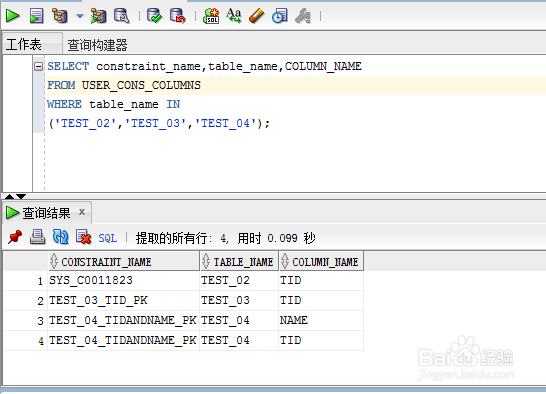Select the 查询结果 tab

click(x=46, y=213)
